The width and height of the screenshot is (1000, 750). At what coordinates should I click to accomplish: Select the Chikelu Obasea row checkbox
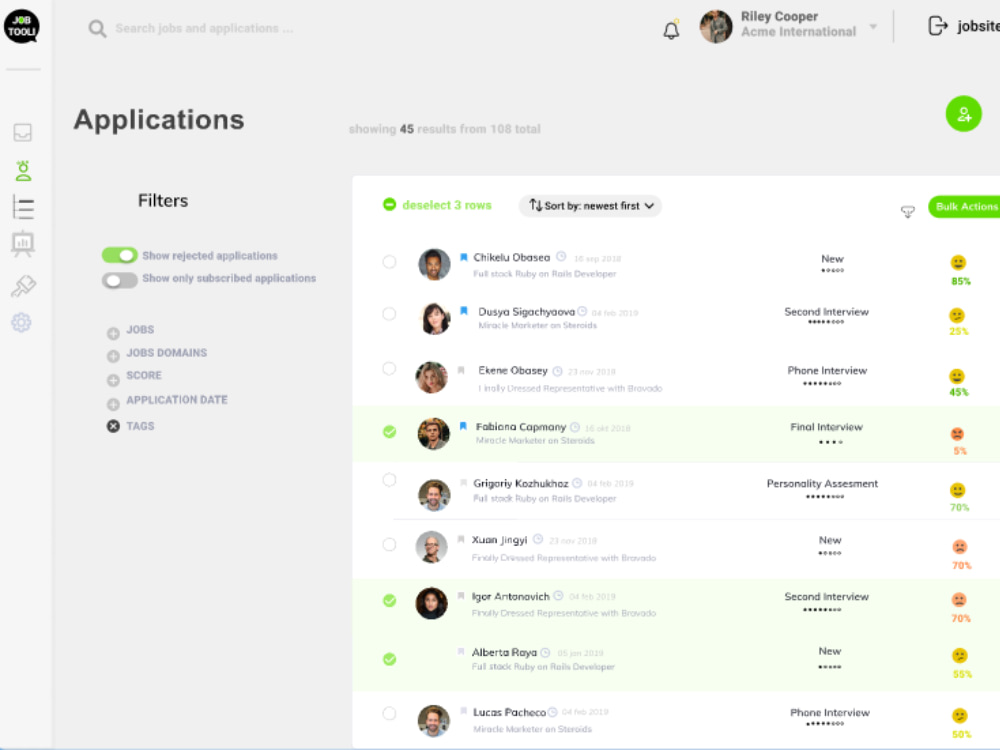pyautogui.click(x=389, y=261)
